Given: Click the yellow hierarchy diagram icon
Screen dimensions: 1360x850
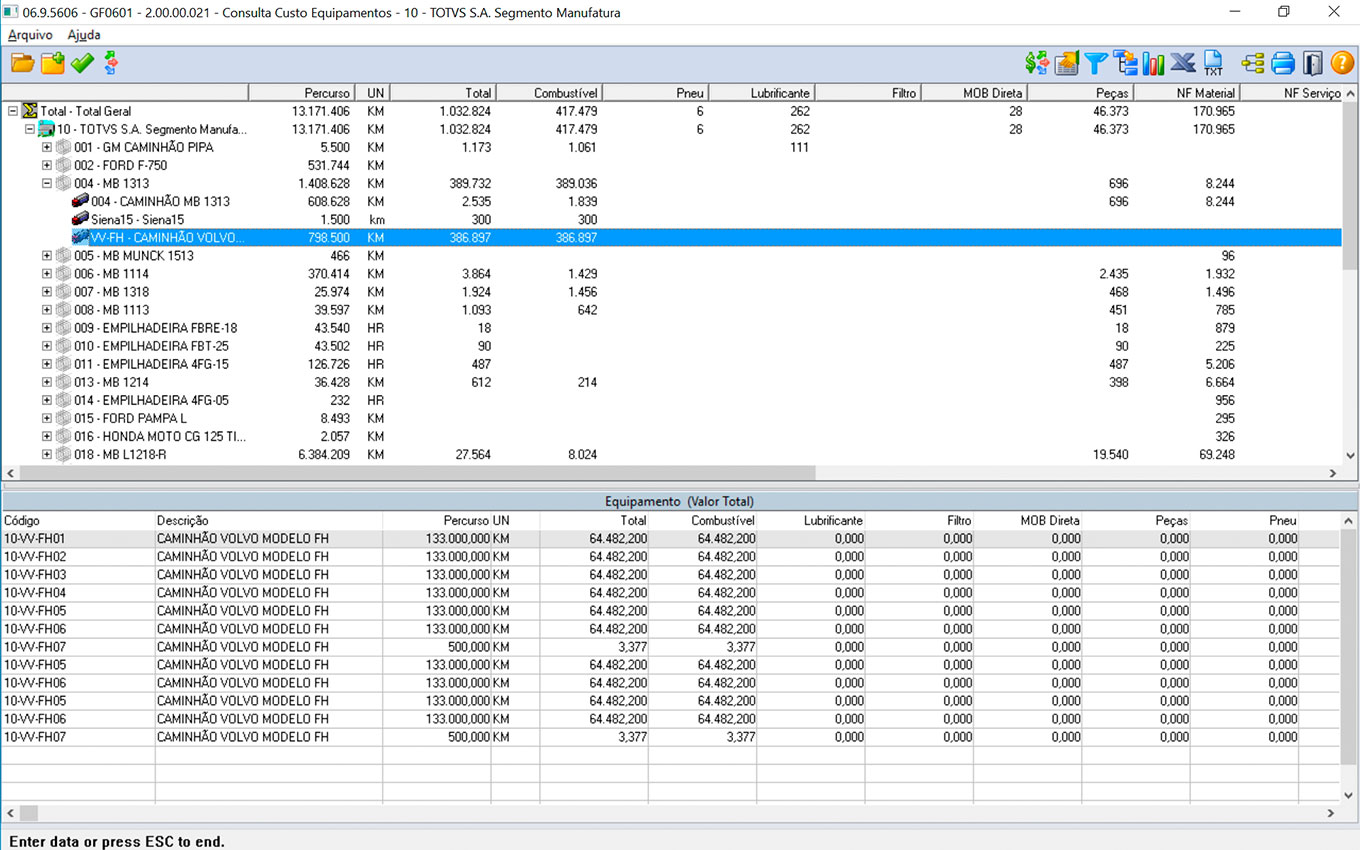Looking at the screenshot, I should coord(1253,64).
